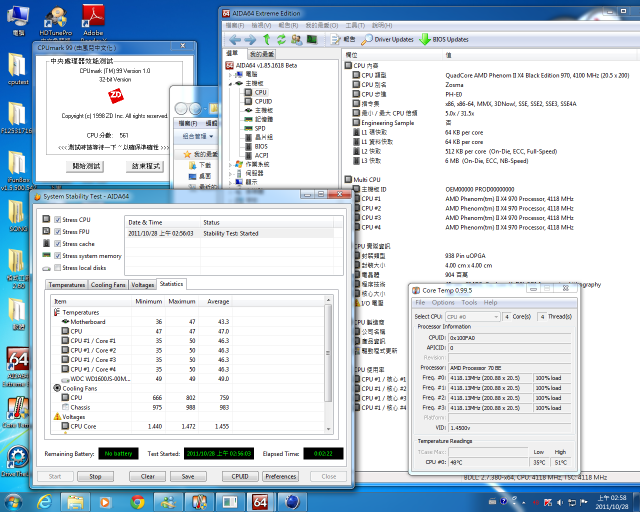Select CPUID in the AIDA64 tree
The height and width of the screenshot is (512, 640).
[x=263, y=101]
